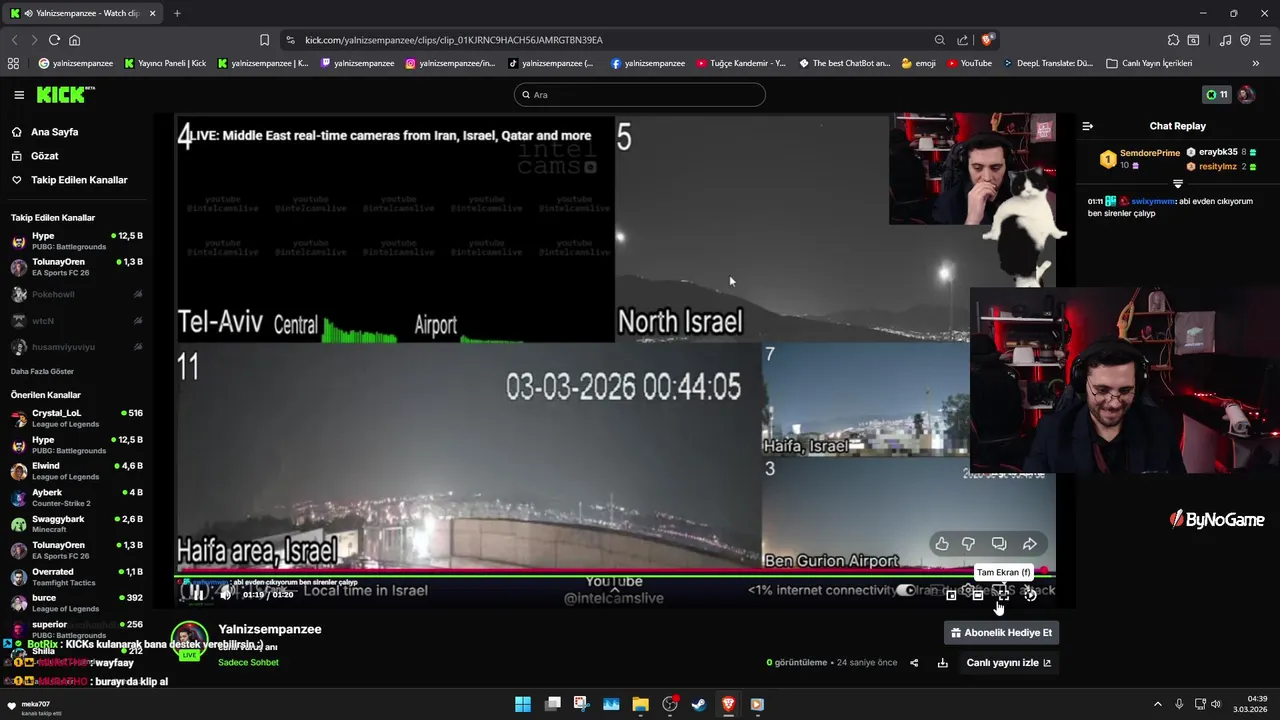Toggle the autoplay switch in the player
The image size is (1280, 720).
906,590
